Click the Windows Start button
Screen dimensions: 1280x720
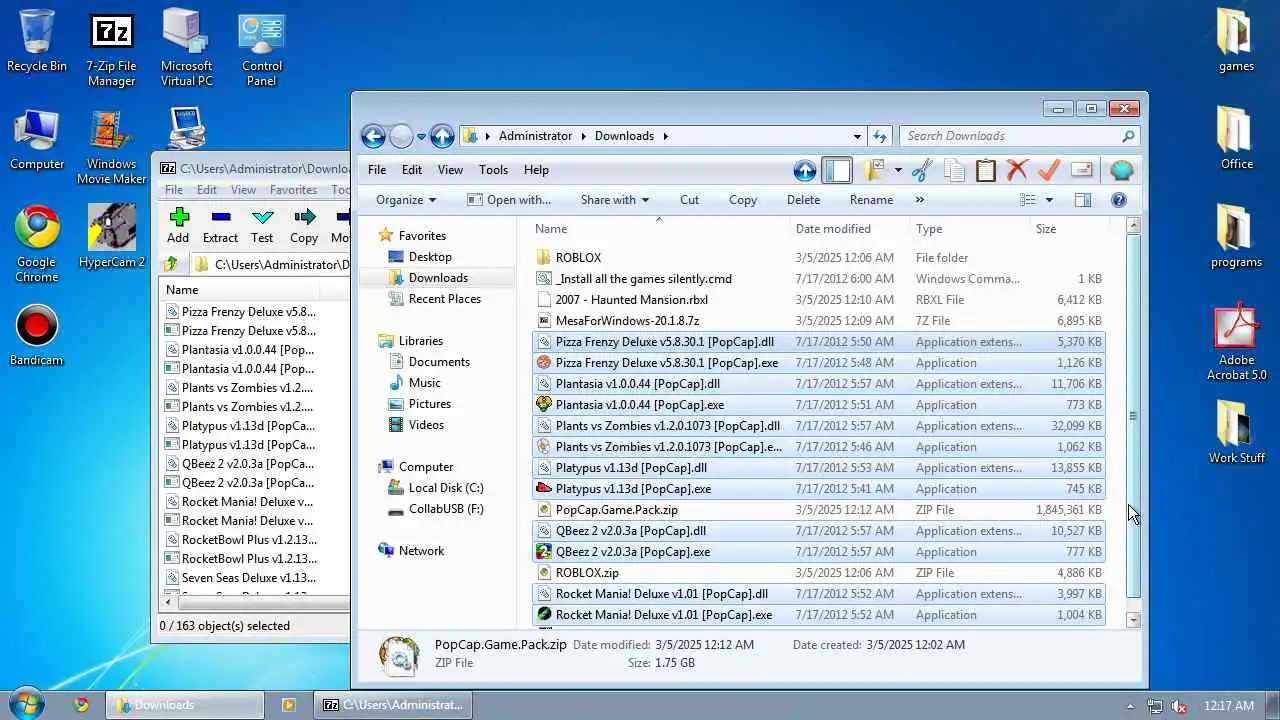pyautogui.click(x=26, y=703)
